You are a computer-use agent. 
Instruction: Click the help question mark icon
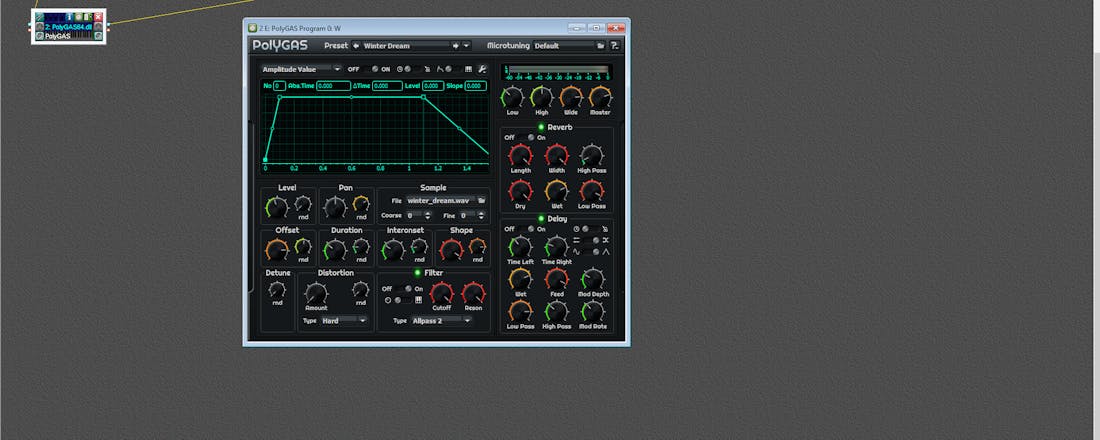point(615,46)
